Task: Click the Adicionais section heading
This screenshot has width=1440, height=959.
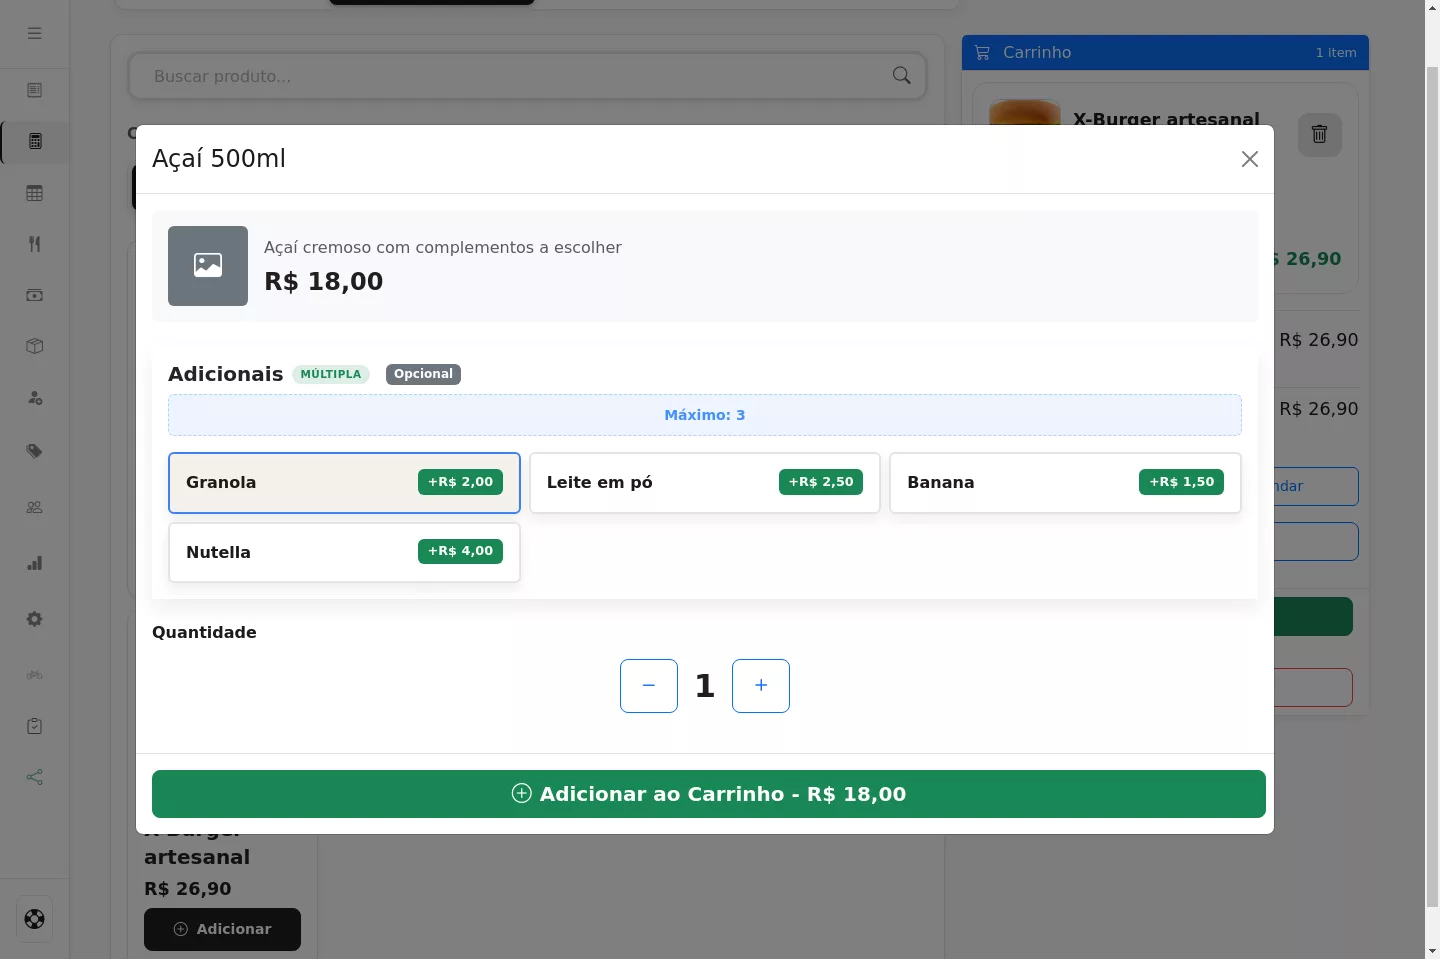Action: (x=226, y=374)
